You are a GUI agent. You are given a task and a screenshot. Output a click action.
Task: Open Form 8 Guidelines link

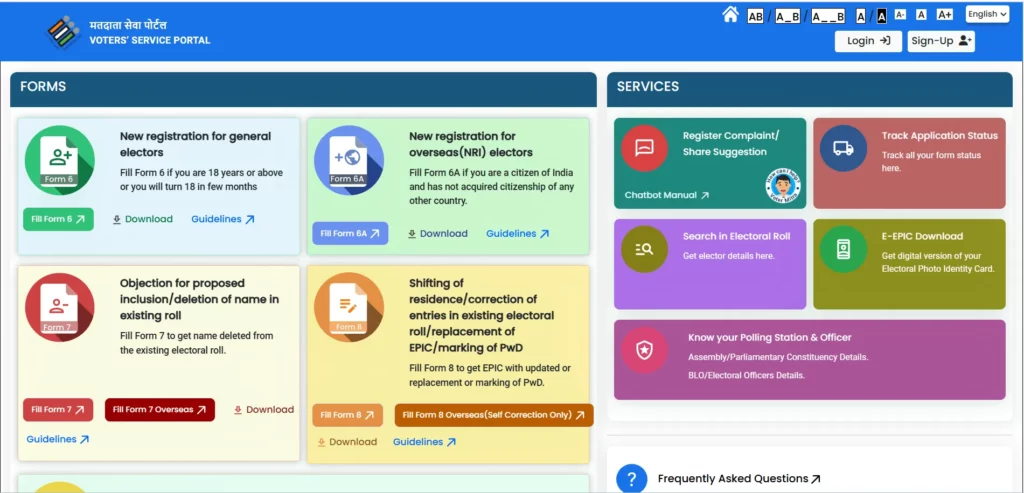(424, 442)
